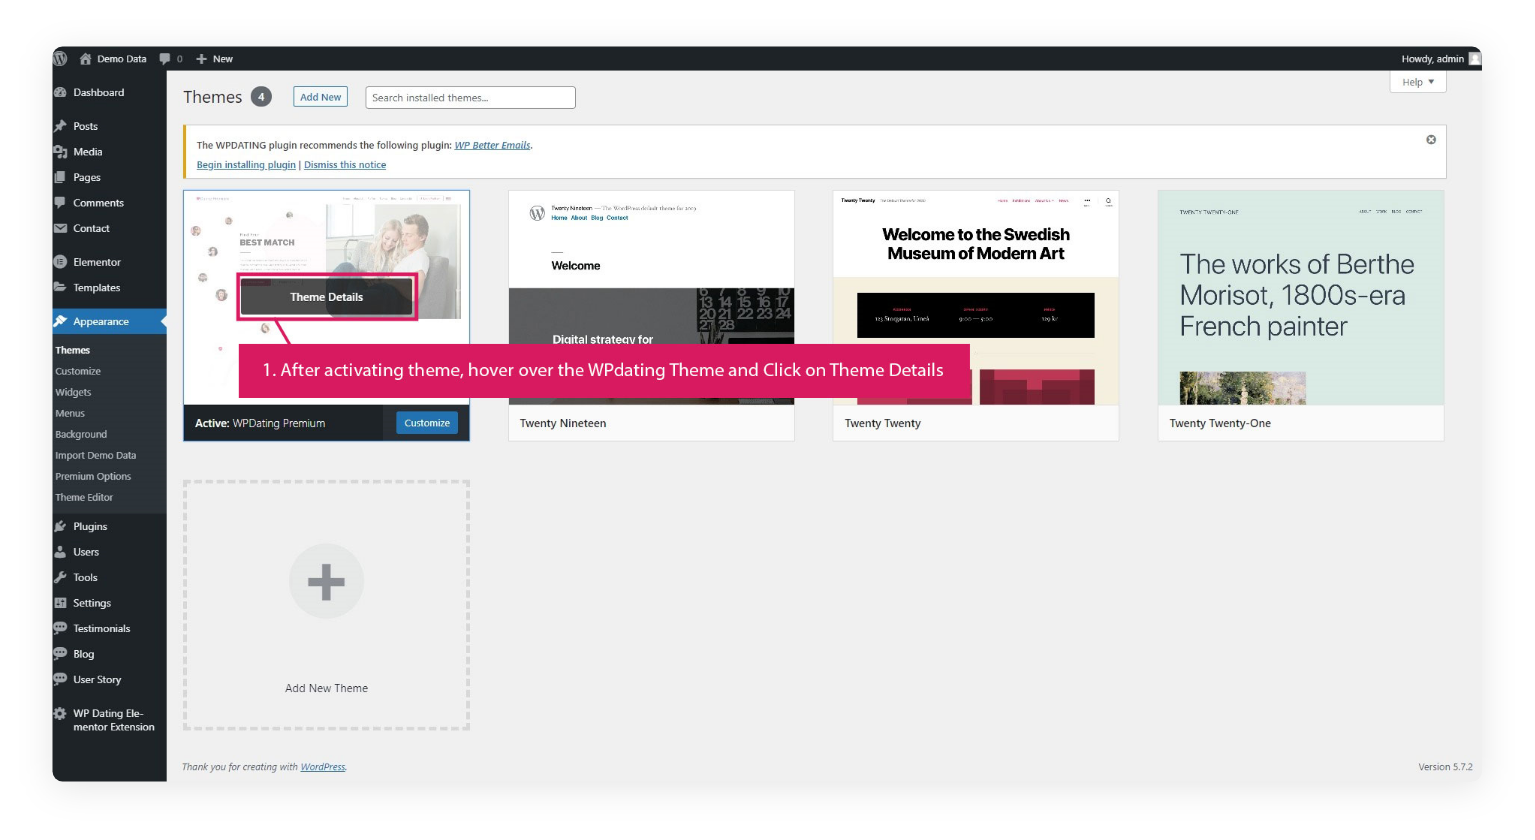Click the Users person icon
This screenshot has width=1535, height=840.
pyautogui.click(x=60, y=552)
